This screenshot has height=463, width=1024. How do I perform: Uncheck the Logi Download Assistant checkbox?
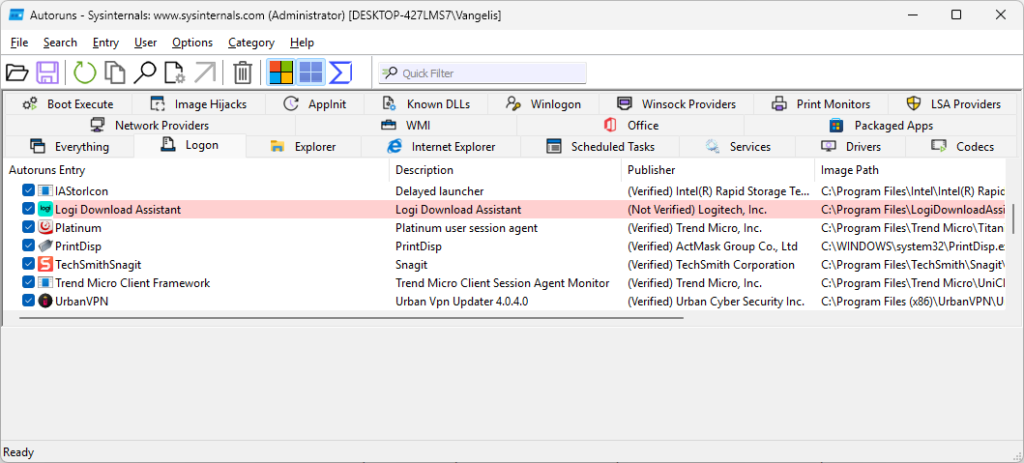click(28, 209)
